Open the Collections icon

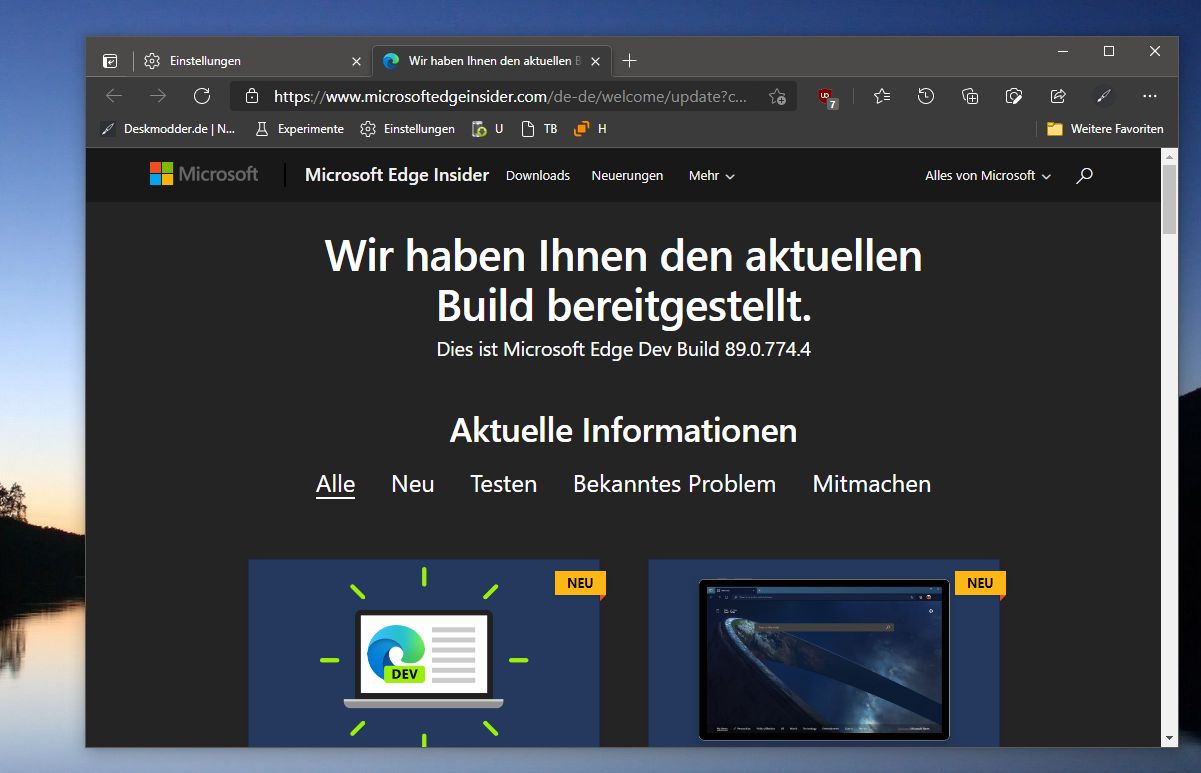tap(969, 96)
